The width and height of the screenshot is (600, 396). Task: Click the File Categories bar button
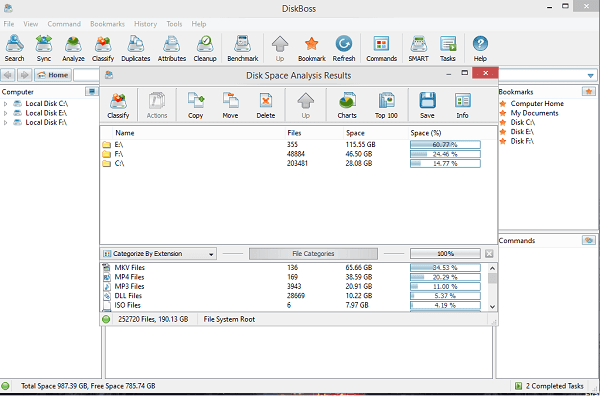tap(313, 254)
